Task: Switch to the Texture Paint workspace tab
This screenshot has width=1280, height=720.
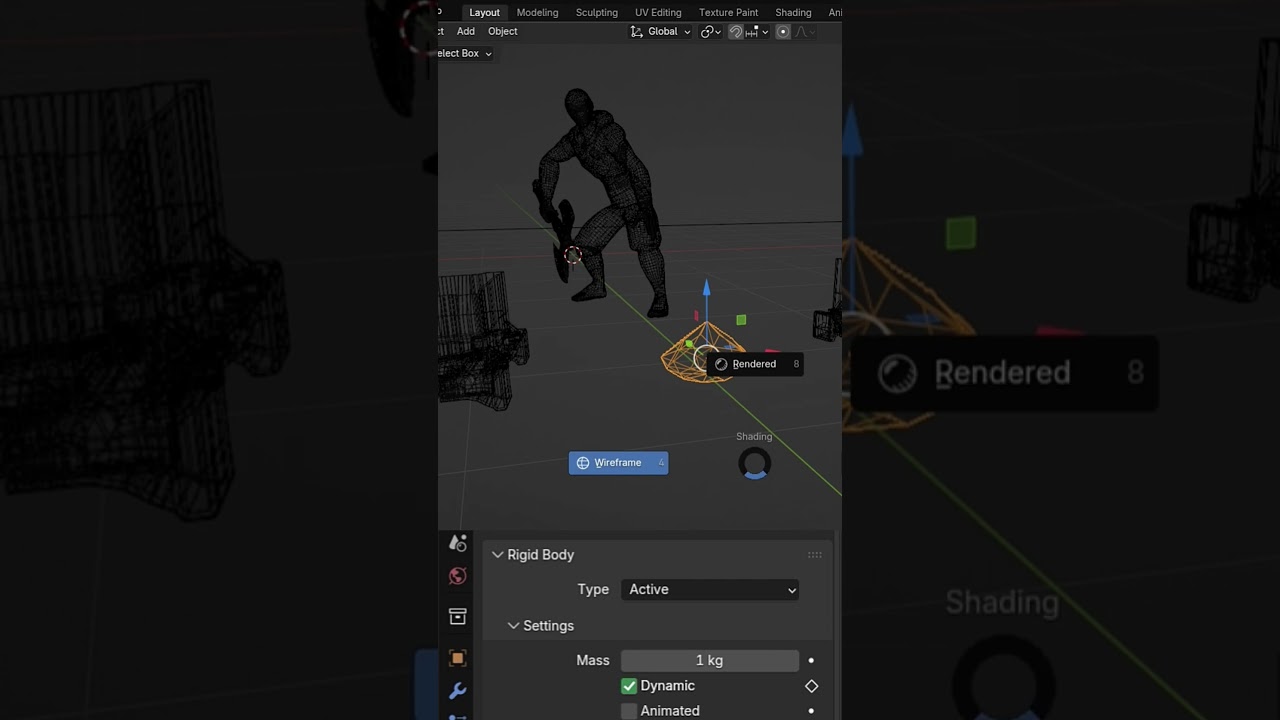Action: [728, 12]
